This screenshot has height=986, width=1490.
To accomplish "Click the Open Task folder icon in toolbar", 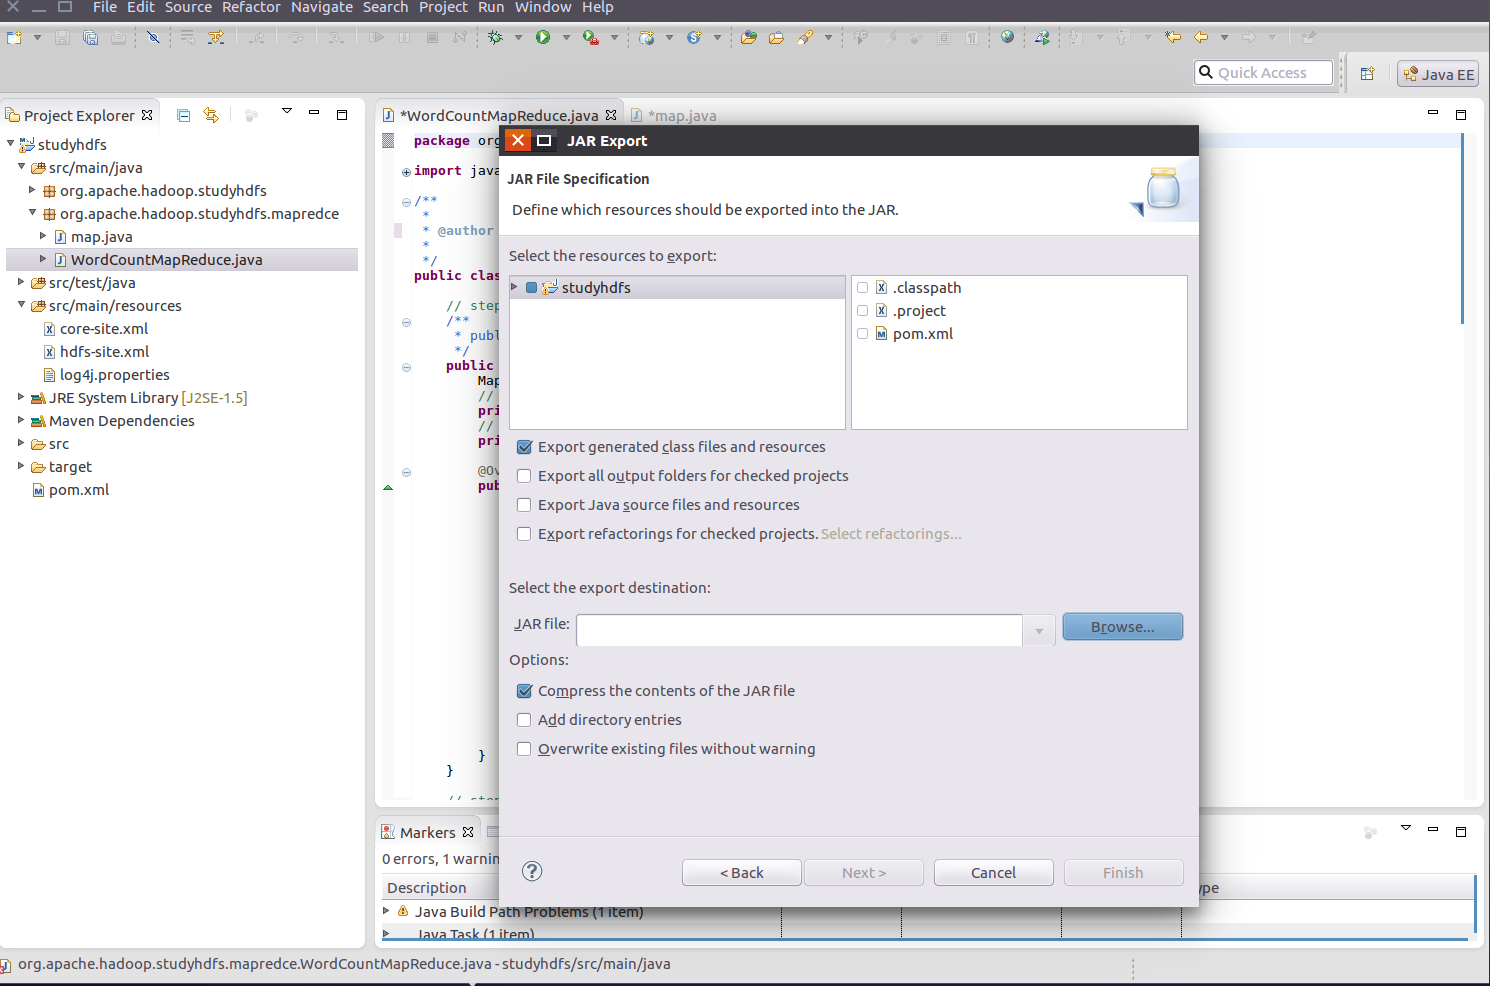I will tap(776, 37).
